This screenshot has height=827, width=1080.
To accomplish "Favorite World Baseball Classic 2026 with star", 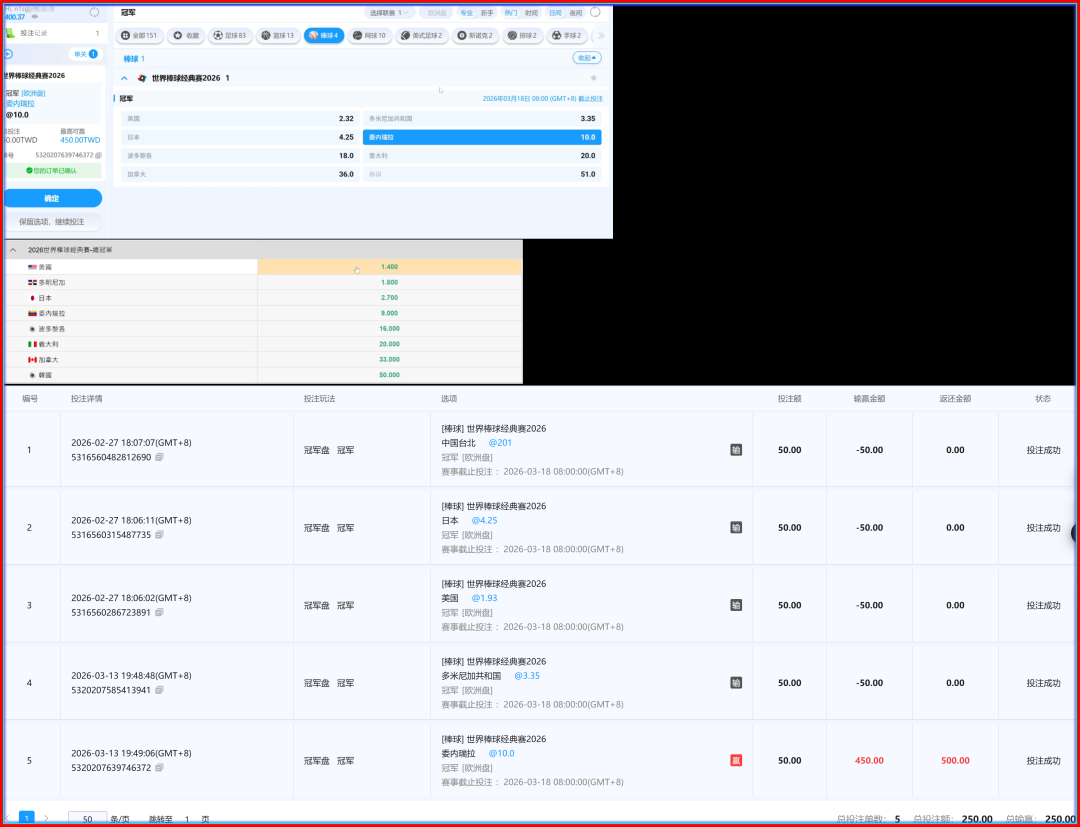I will [594, 78].
